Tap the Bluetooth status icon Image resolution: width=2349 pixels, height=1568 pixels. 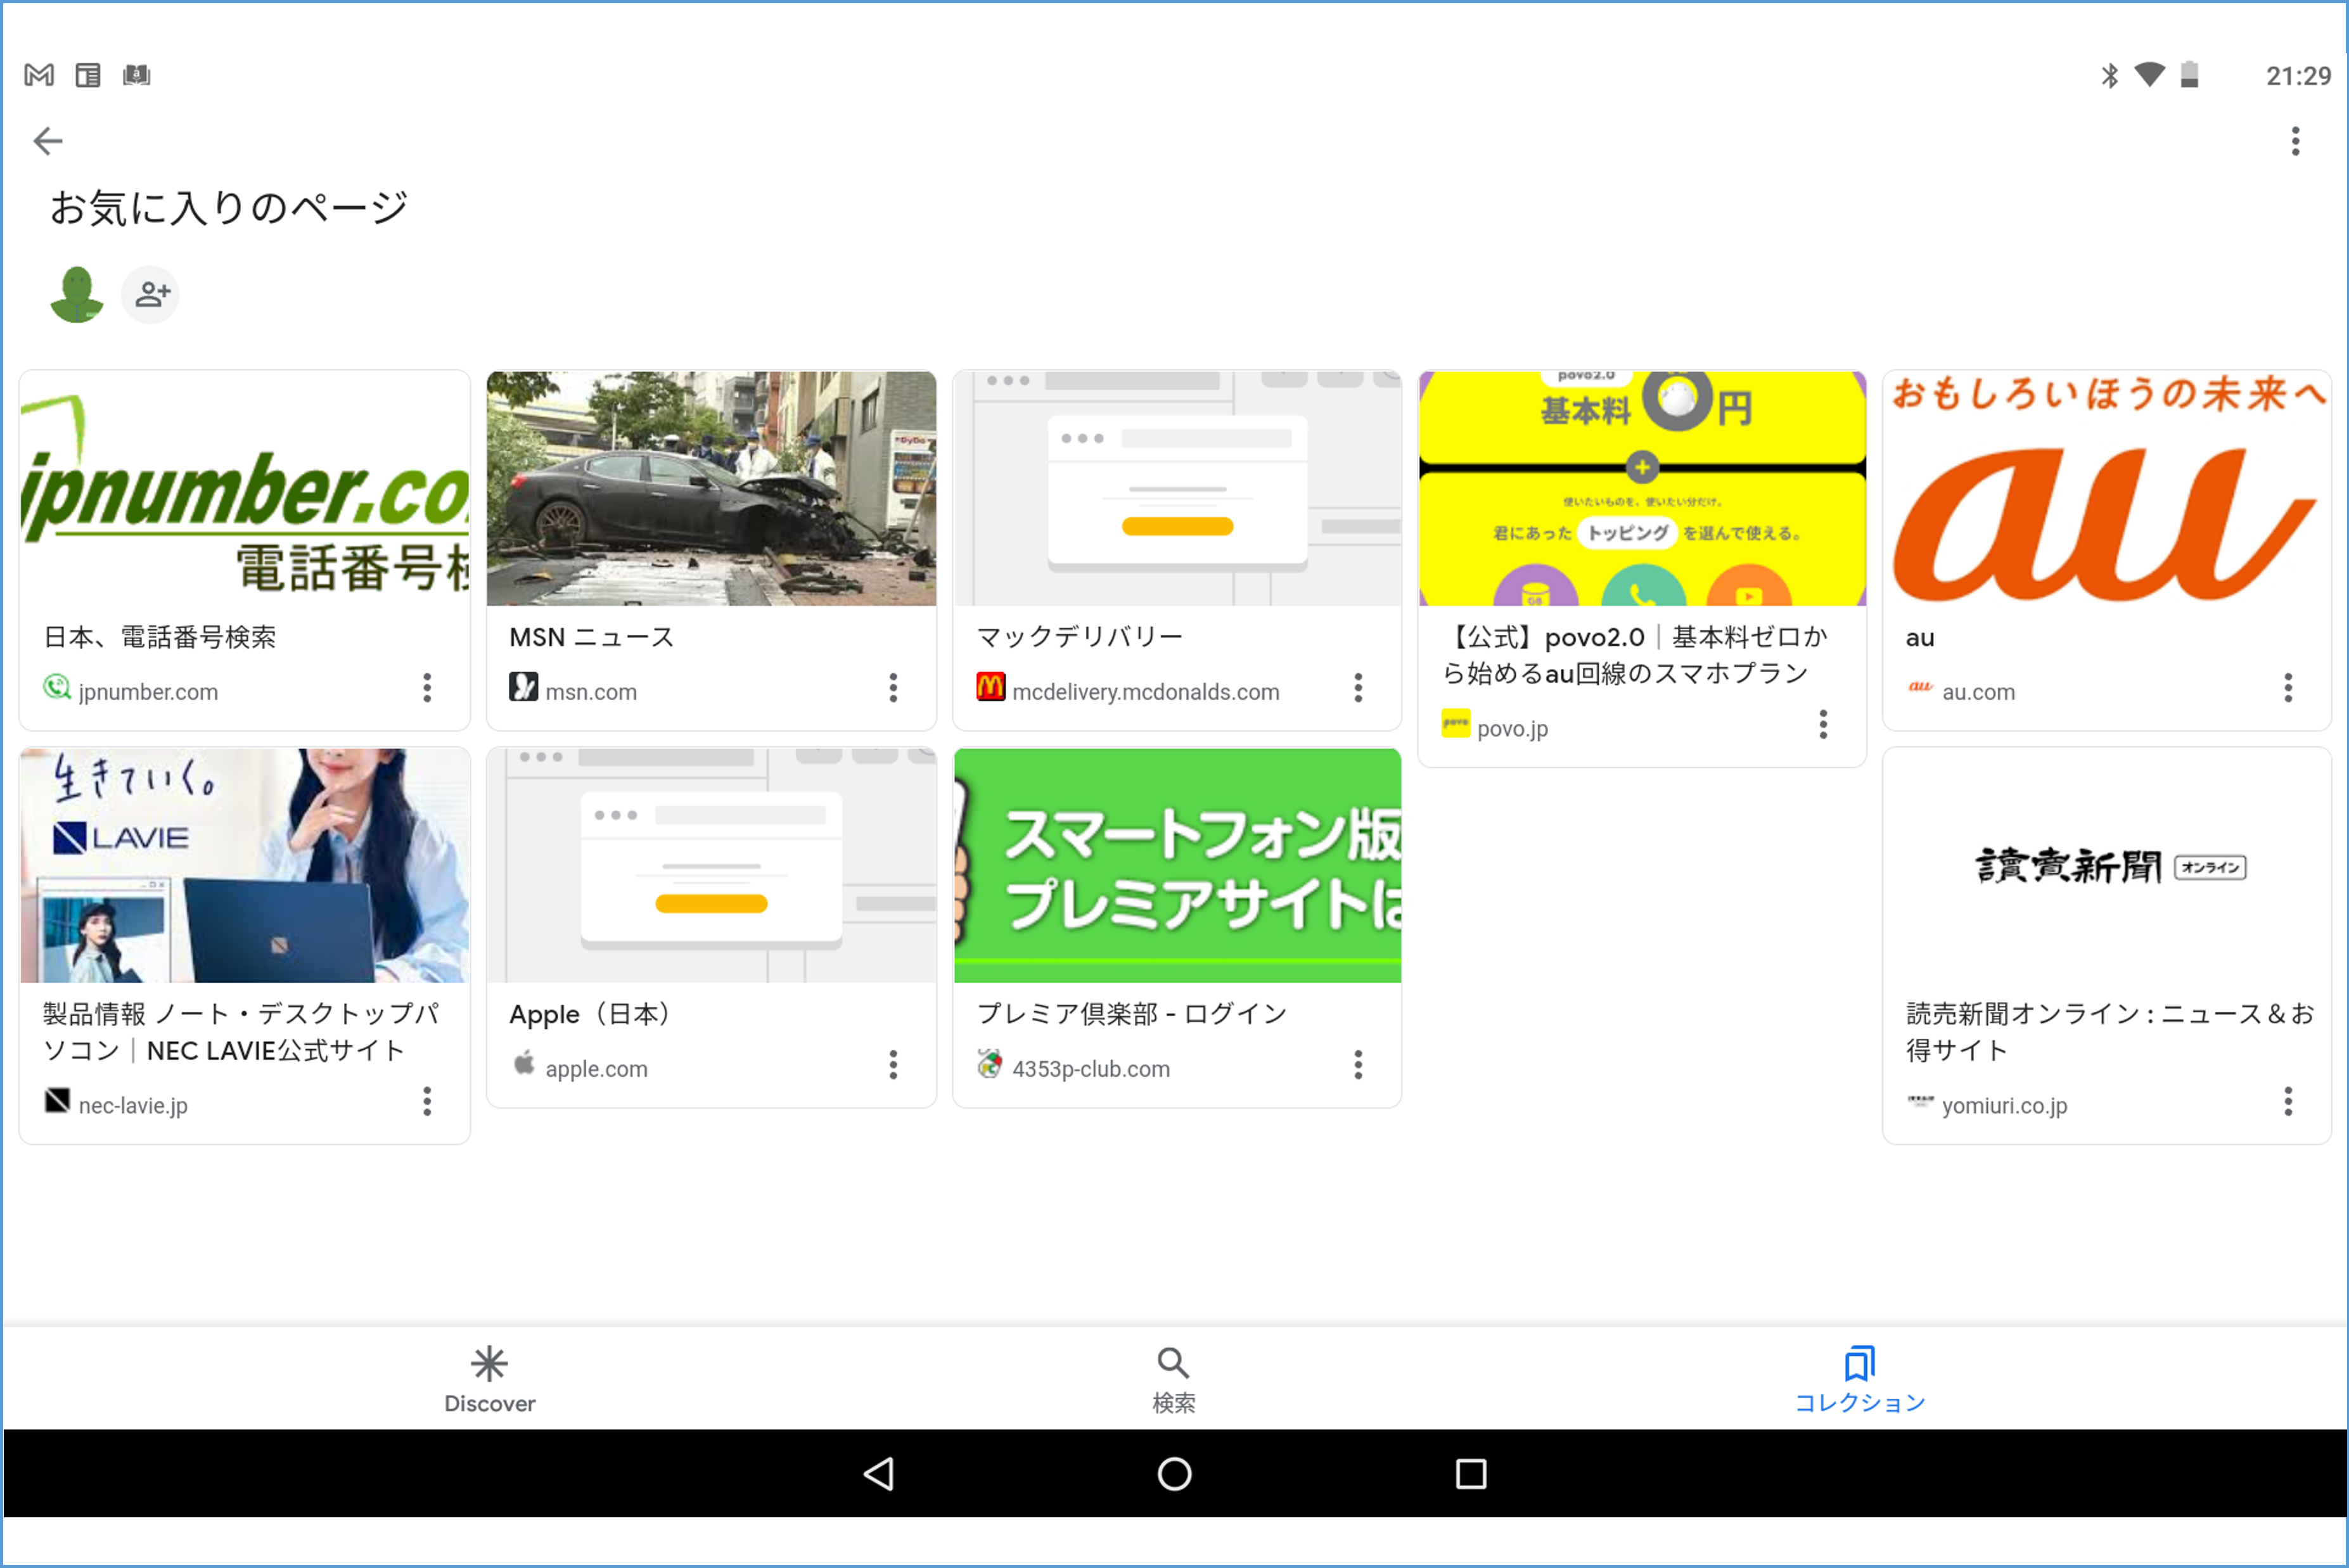point(2109,75)
